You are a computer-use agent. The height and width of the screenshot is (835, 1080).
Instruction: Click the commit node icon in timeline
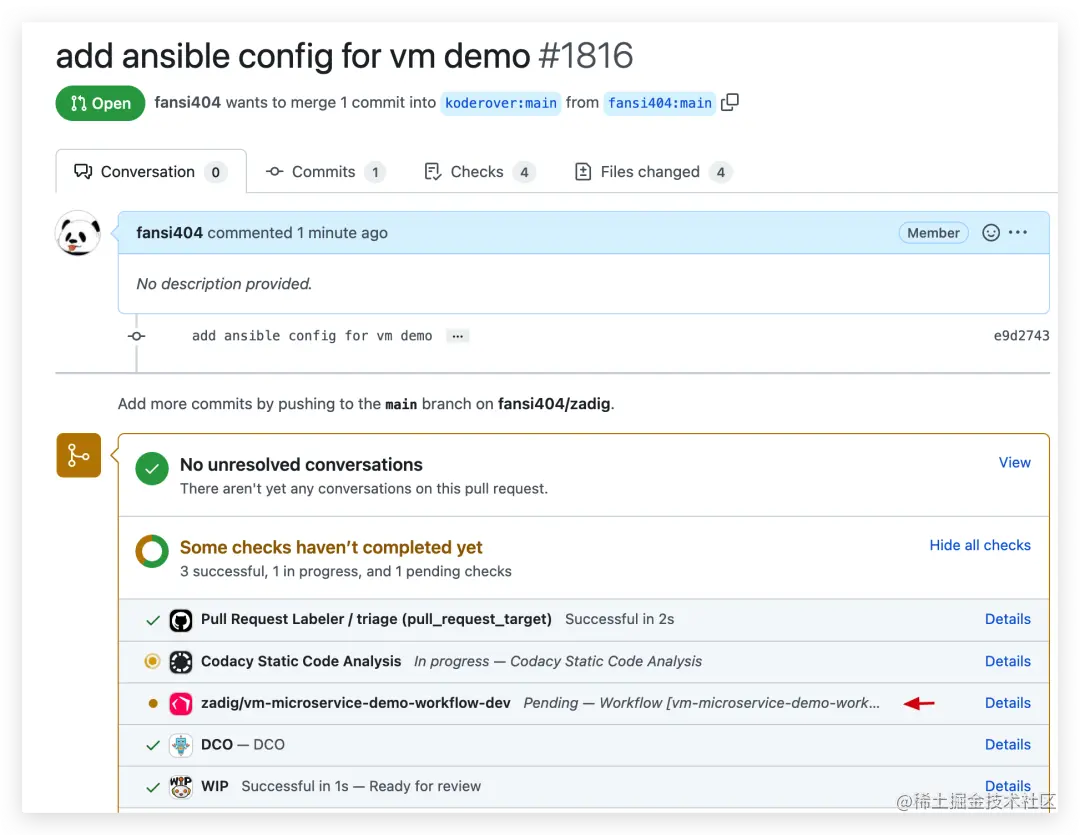tap(136, 336)
